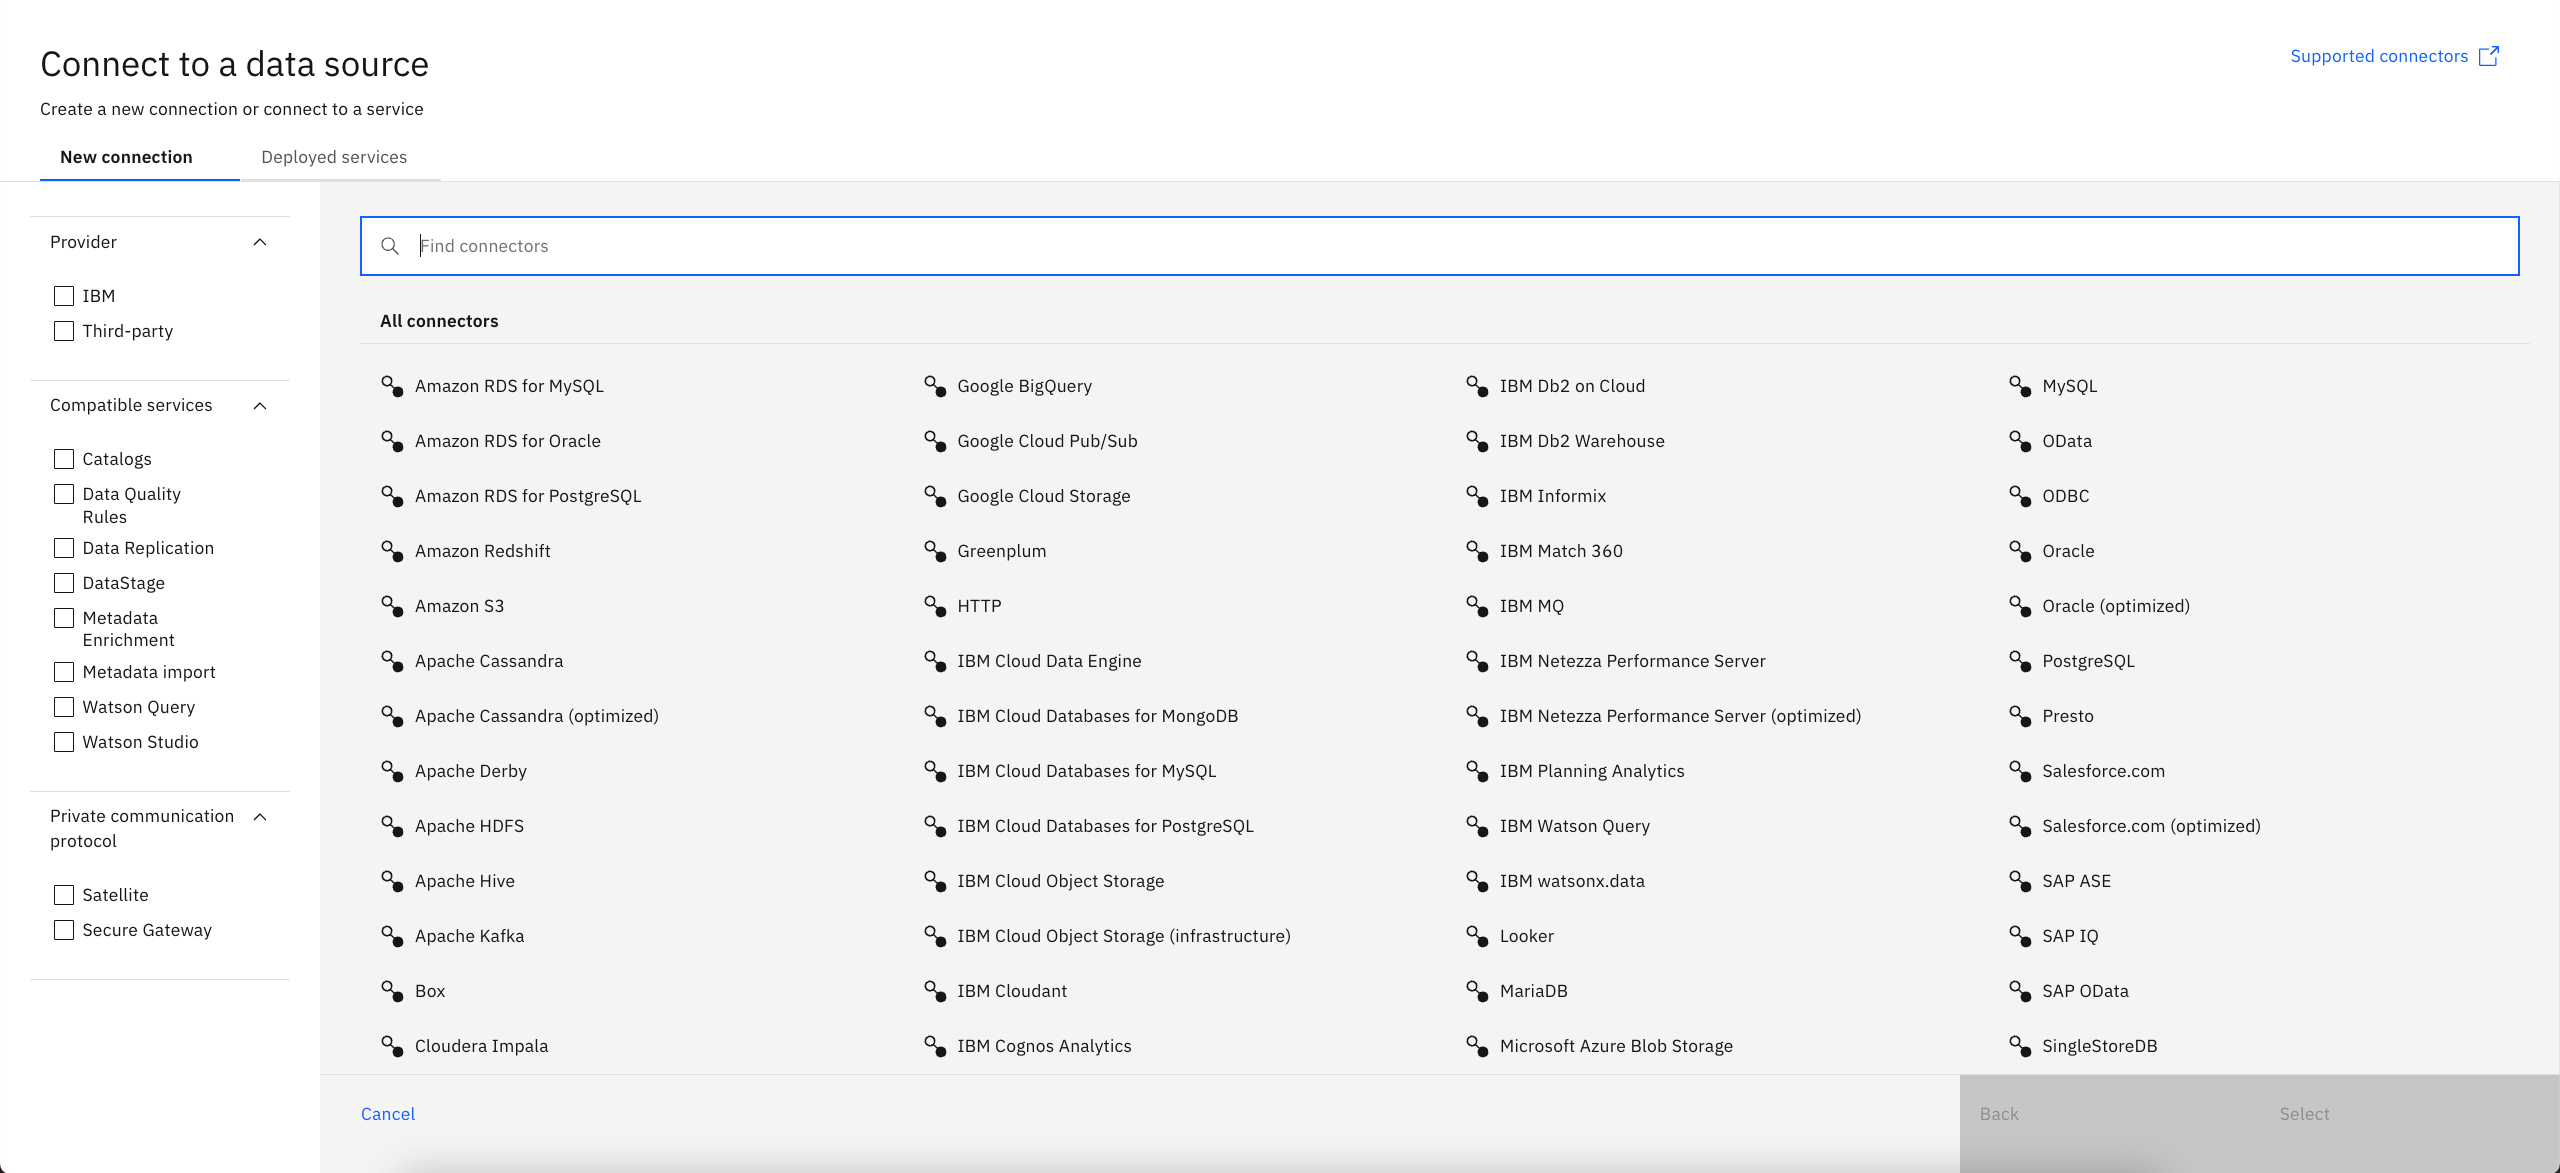Switch to the New connection tab
The width and height of the screenshot is (2560, 1173).
pyautogui.click(x=126, y=156)
